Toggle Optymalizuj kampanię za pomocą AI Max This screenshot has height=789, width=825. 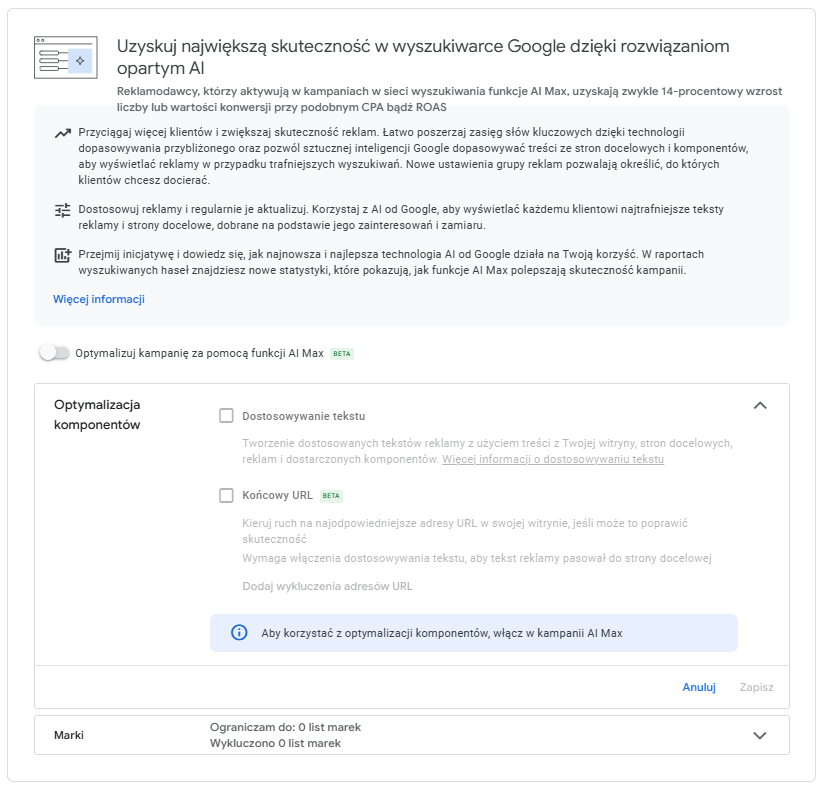[x=55, y=353]
